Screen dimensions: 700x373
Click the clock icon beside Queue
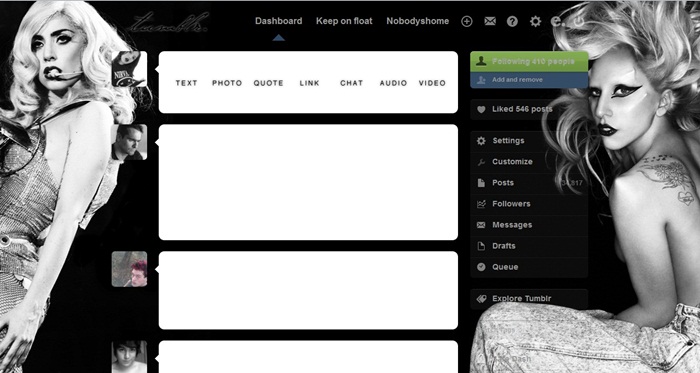click(x=481, y=267)
